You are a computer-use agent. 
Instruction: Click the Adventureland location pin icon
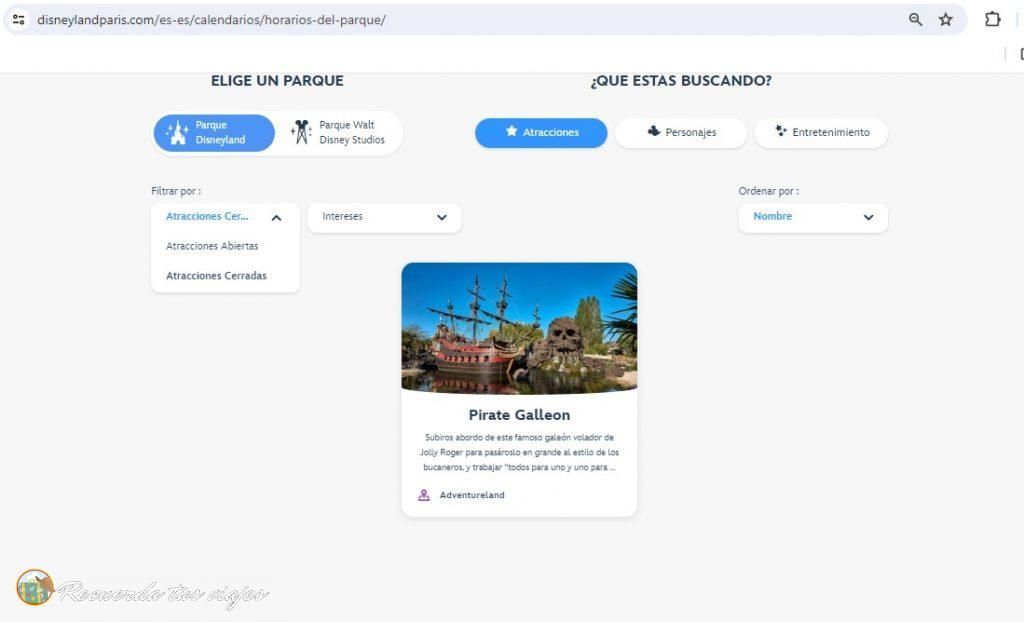(424, 495)
